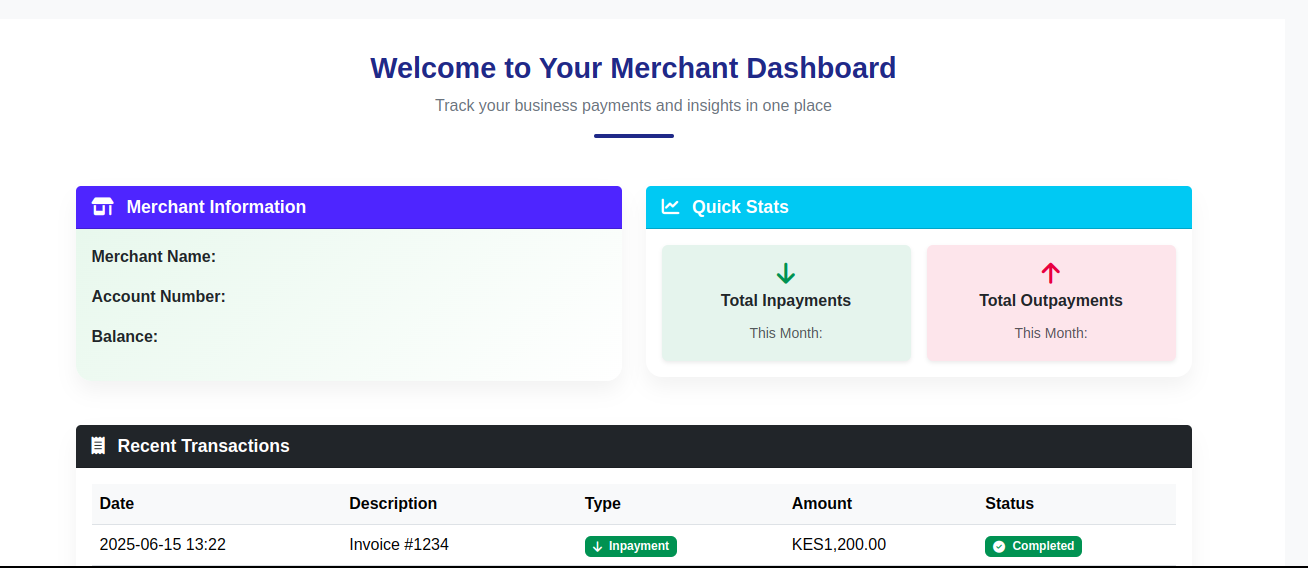Screen dimensions: 1308x568
Task: Select the Total Inpayments stat card
Action: [786, 303]
